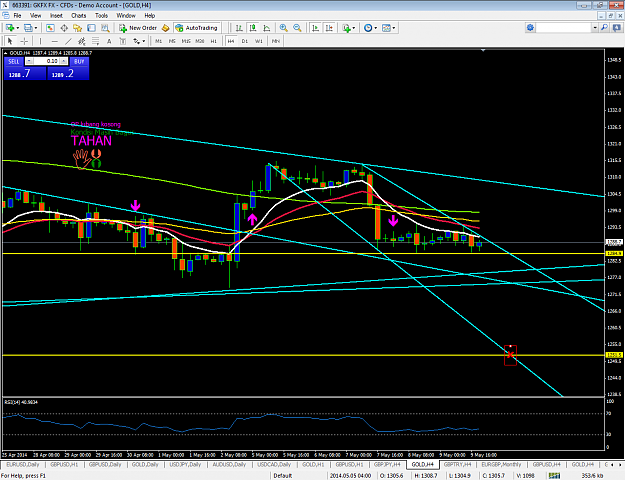Open the Tools menu

101,16
